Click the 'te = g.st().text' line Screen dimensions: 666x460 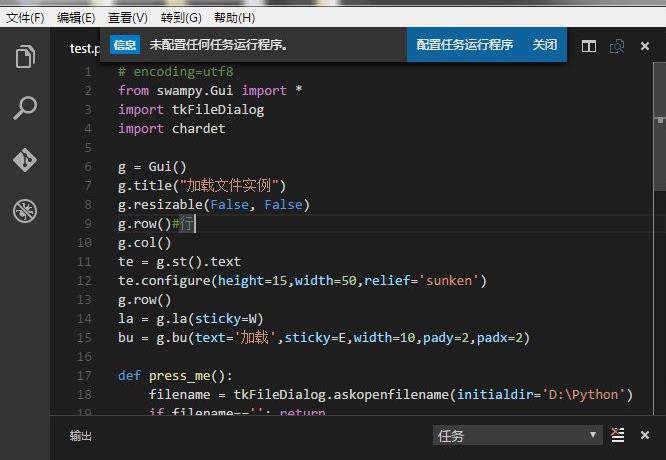[179, 262]
